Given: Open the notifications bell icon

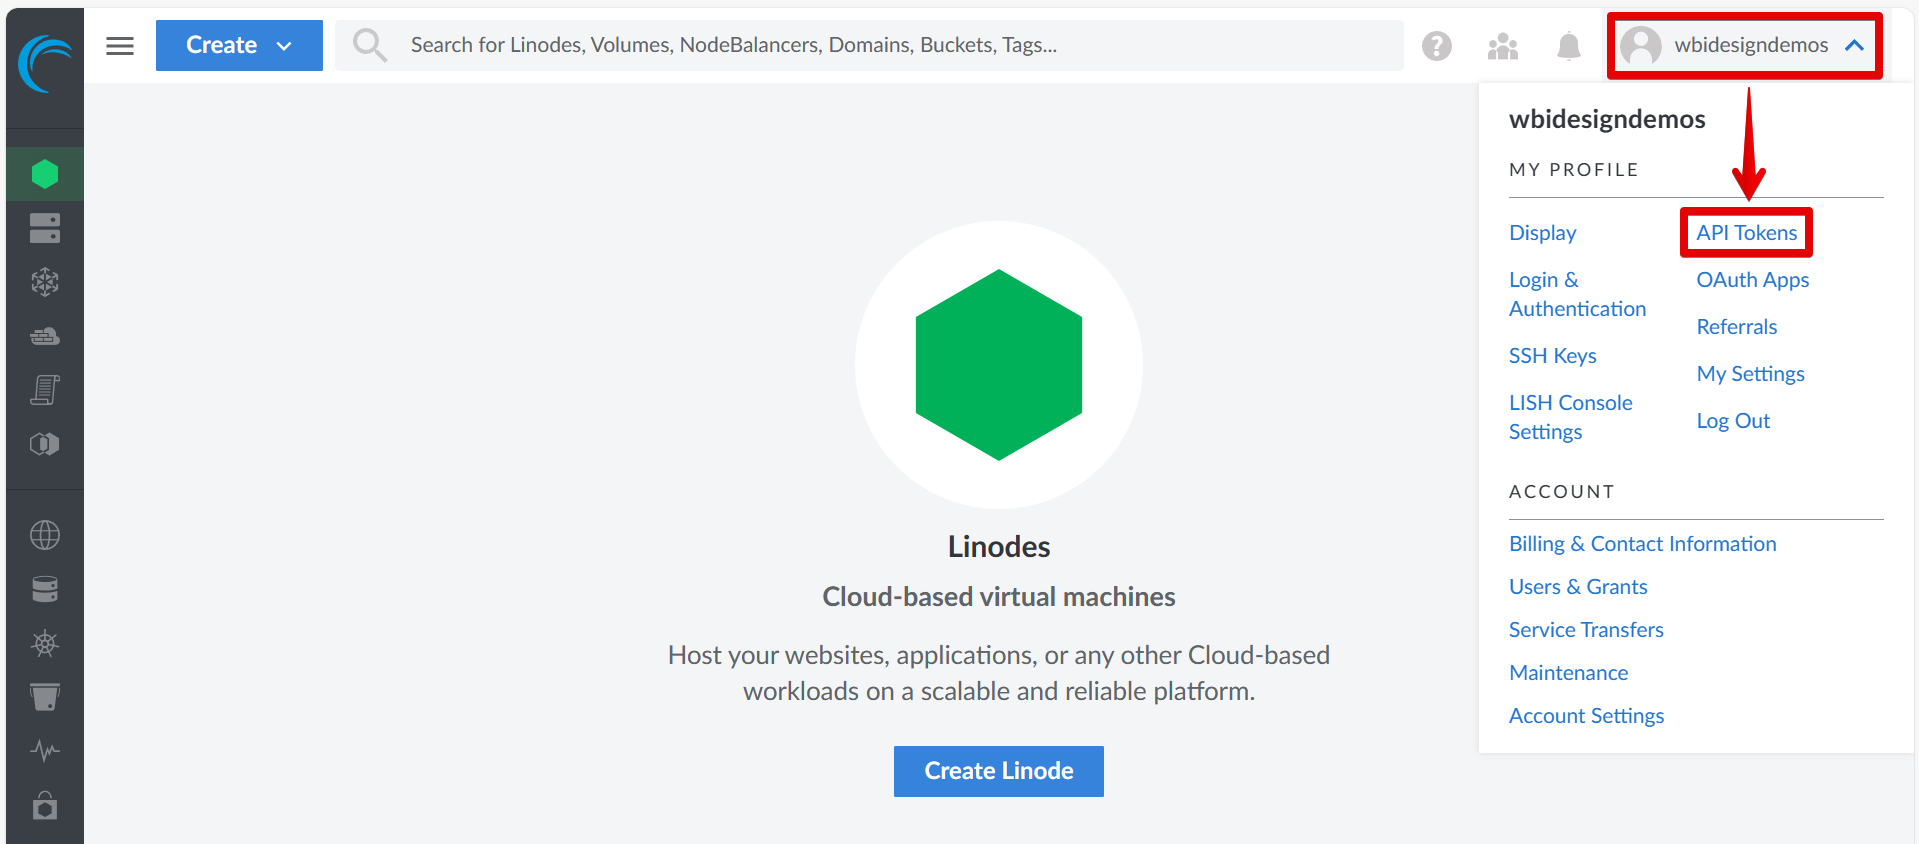Looking at the screenshot, I should coord(1569,46).
